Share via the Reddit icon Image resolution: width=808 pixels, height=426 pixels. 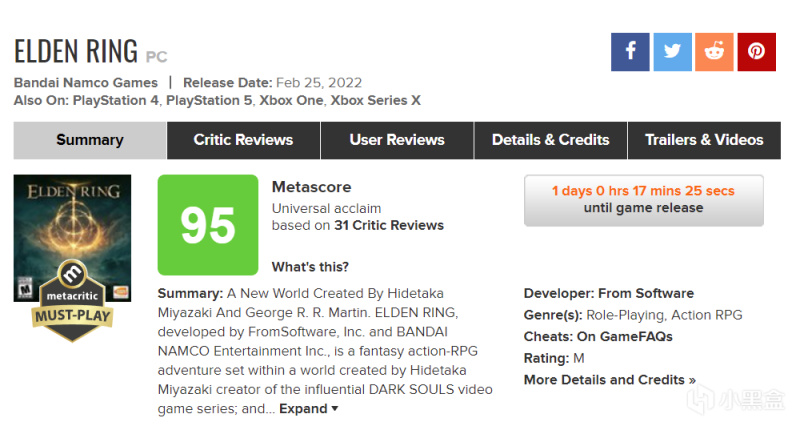(x=714, y=52)
